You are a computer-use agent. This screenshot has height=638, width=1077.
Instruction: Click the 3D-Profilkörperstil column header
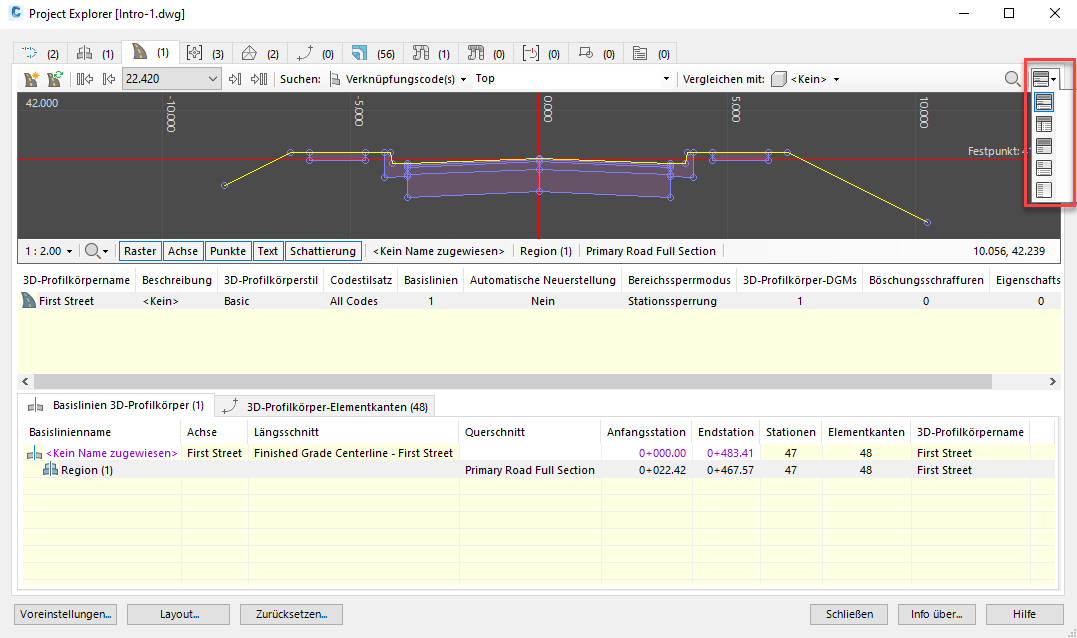(x=271, y=280)
